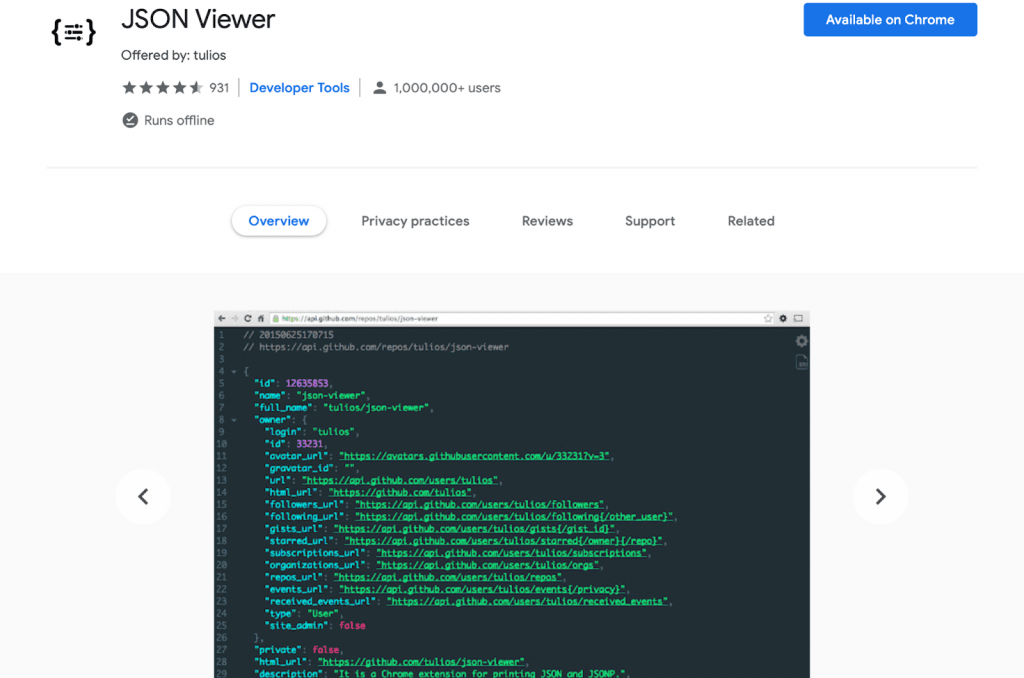
Task: Open the Developer Tools category link
Action: 299,87
